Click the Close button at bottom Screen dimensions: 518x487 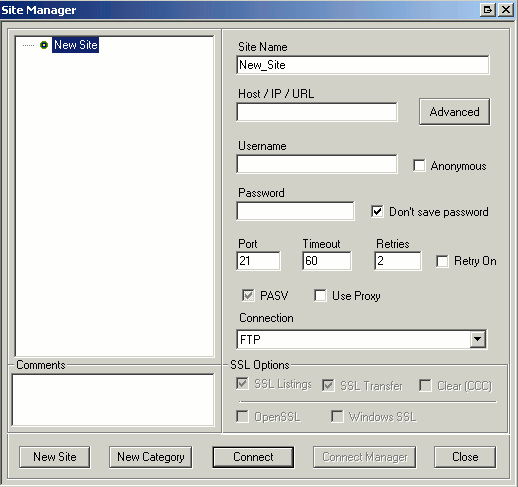tap(465, 457)
